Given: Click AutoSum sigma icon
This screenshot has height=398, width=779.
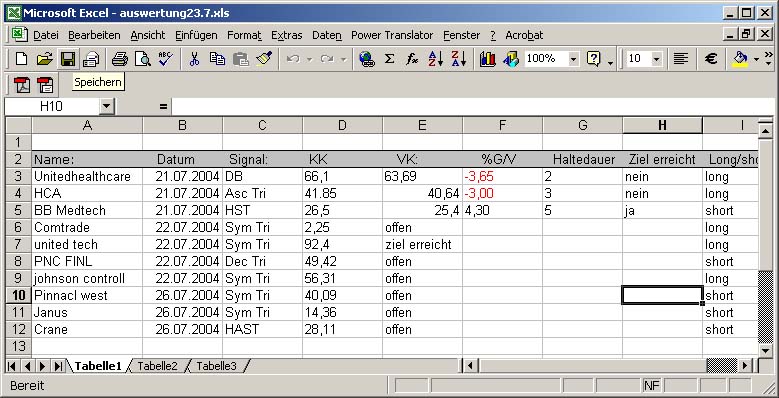Looking at the screenshot, I should pos(390,59).
